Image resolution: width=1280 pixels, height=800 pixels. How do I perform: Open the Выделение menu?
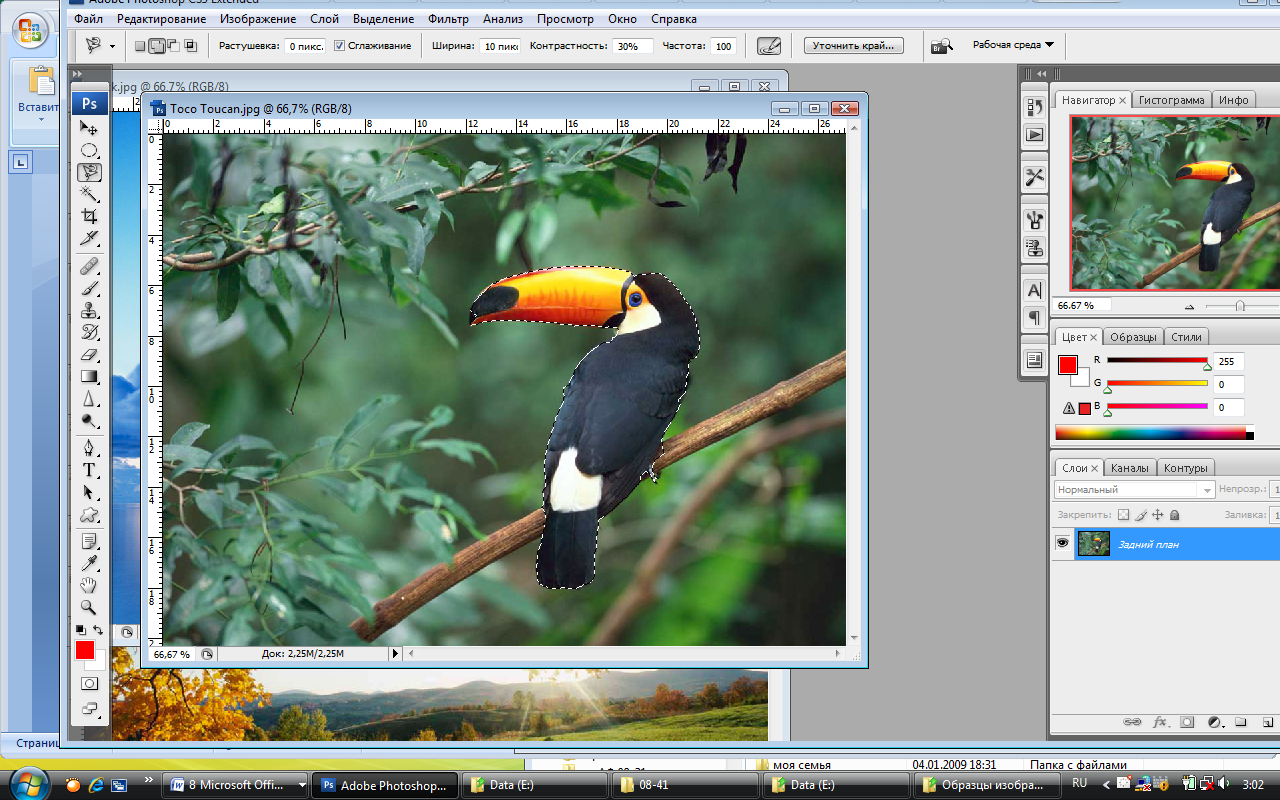(x=384, y=18)
